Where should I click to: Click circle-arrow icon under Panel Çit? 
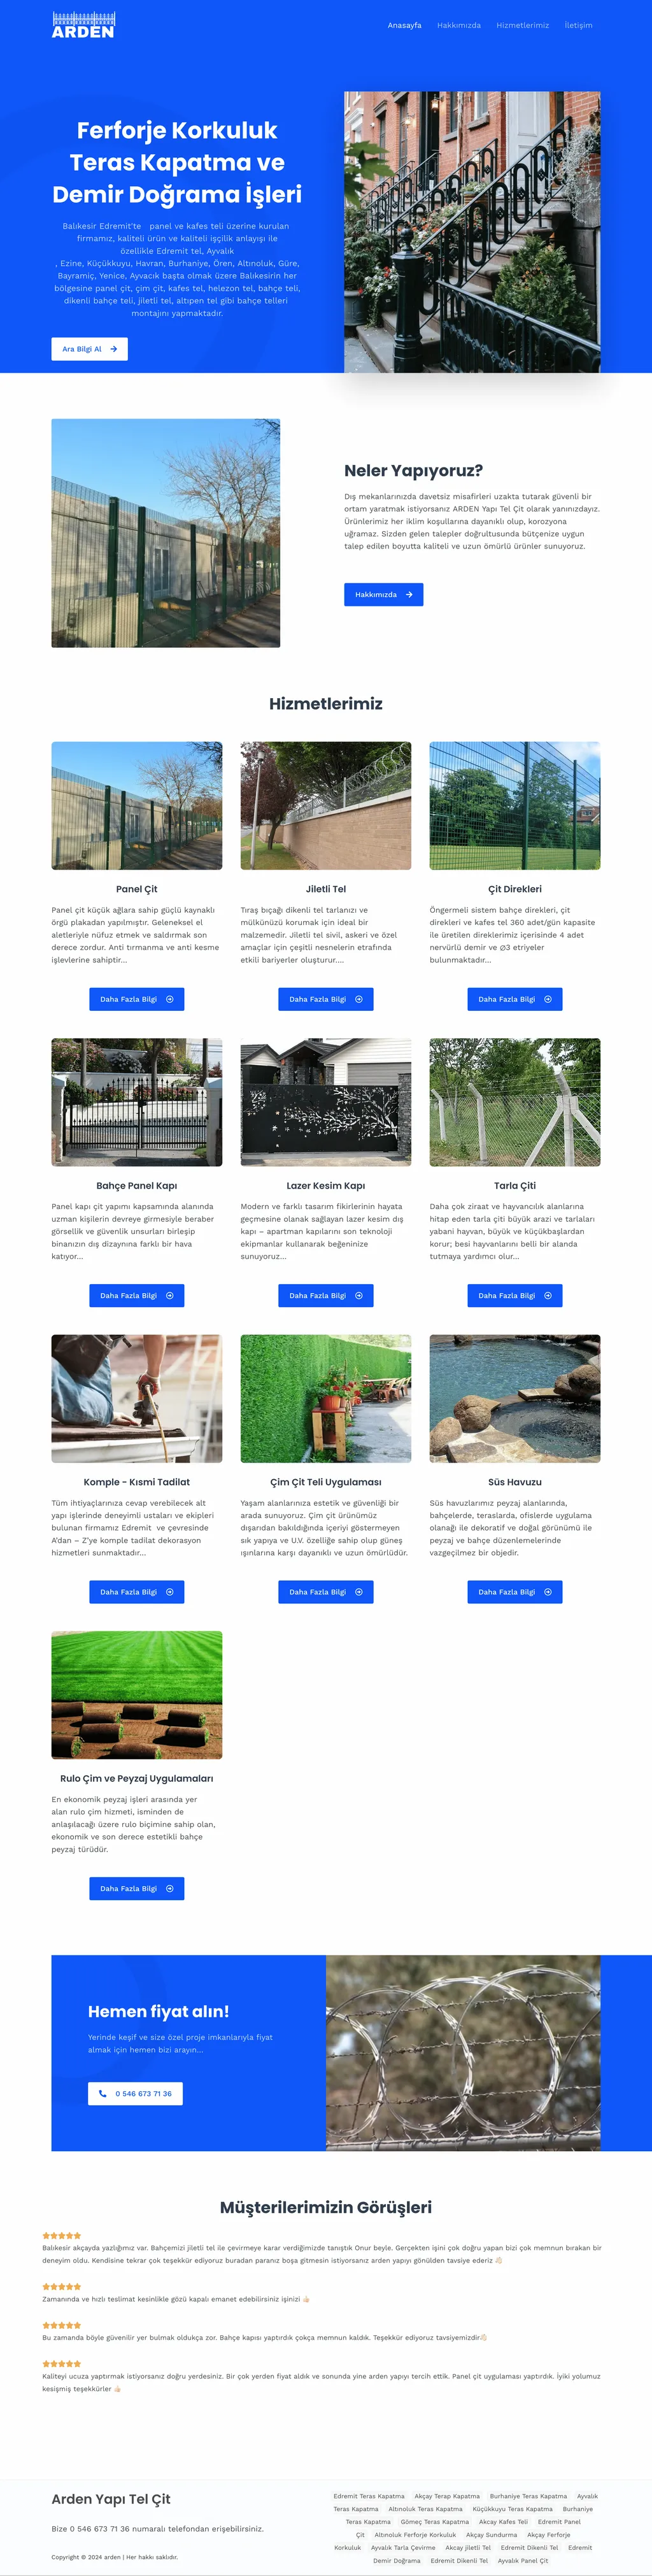coord(170,999)
